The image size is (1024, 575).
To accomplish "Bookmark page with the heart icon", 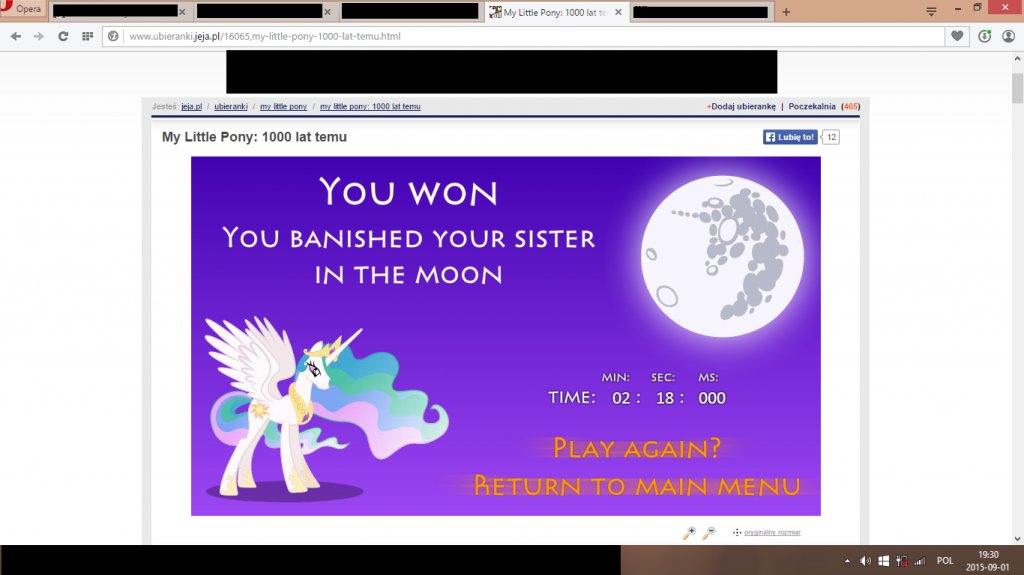I will [x=957, y=37].
